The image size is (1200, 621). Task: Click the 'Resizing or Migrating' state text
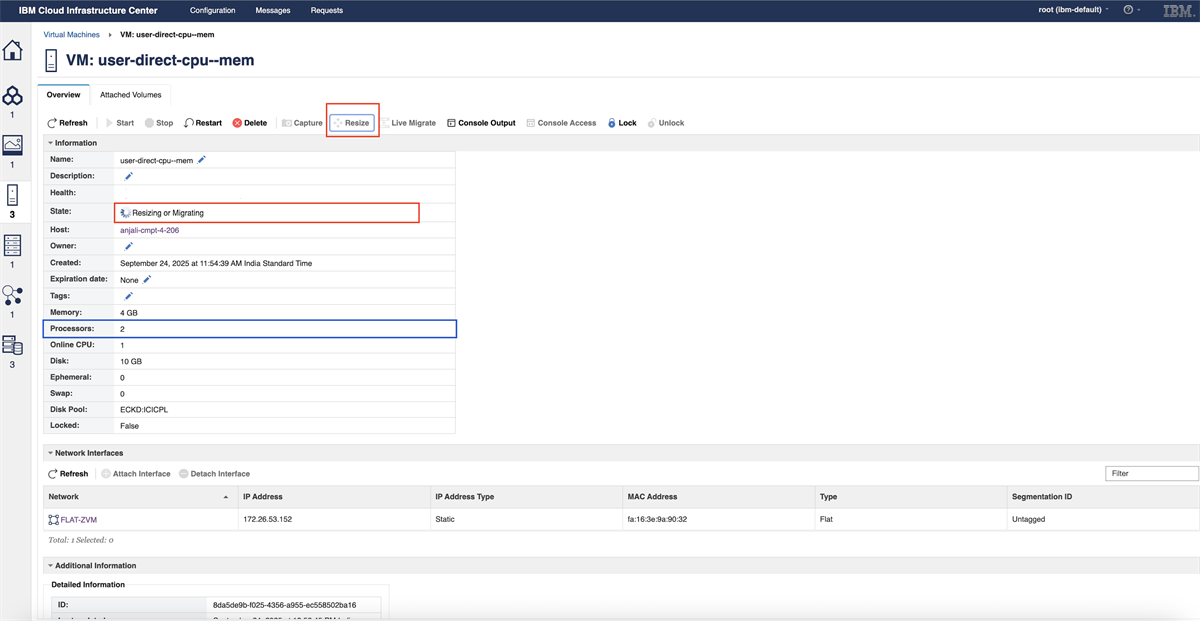pos(168,213)
